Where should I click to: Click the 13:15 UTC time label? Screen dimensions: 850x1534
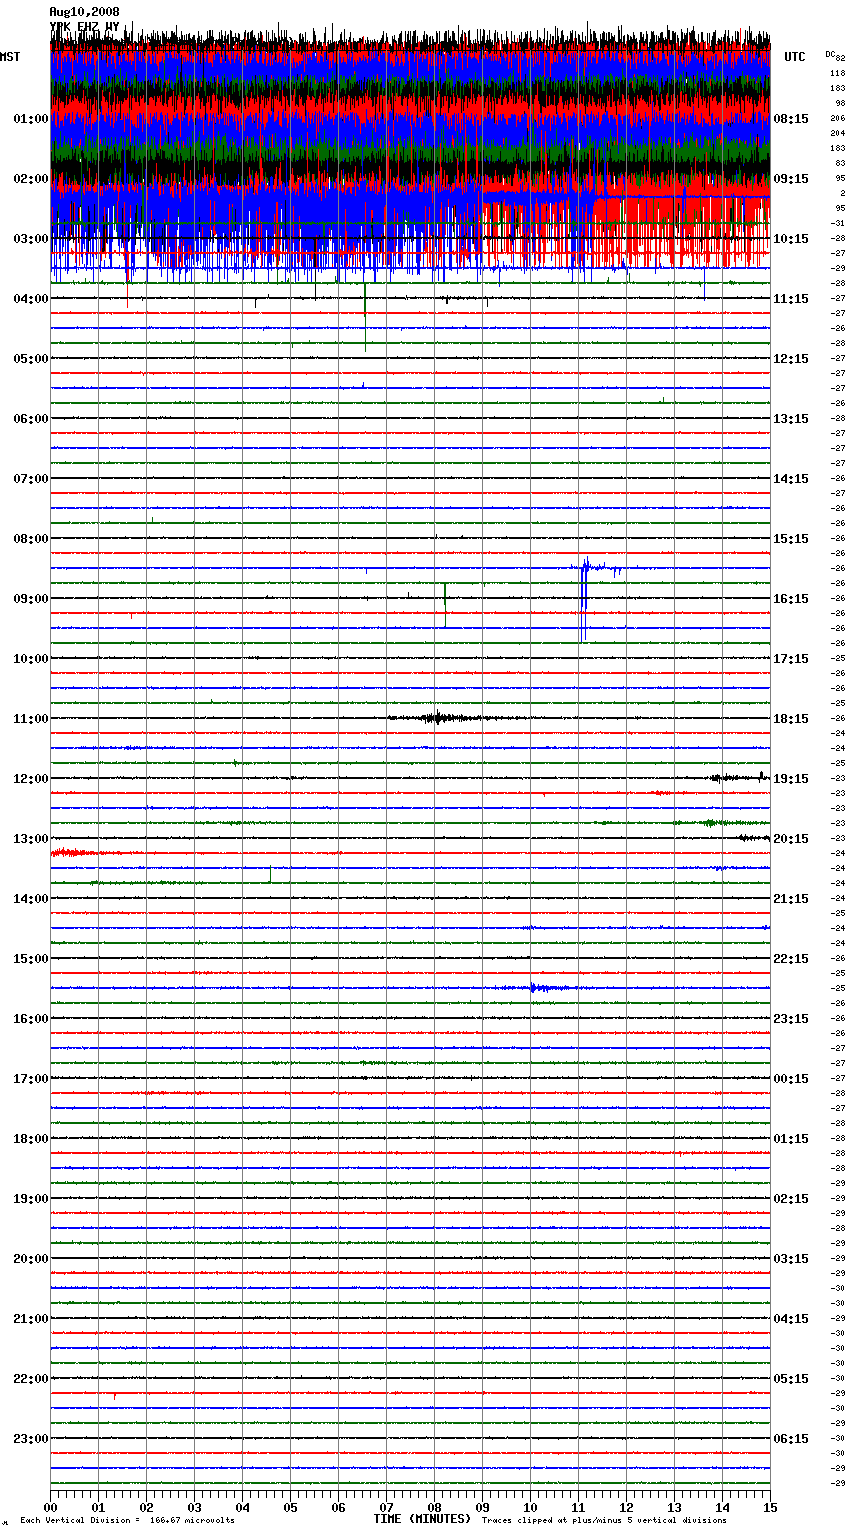[791, 419]
